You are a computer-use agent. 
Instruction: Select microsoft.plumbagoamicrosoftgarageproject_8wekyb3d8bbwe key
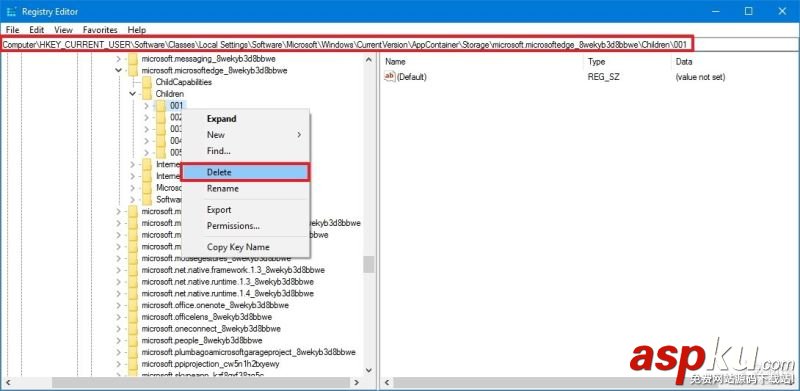(x=248, y=352)
